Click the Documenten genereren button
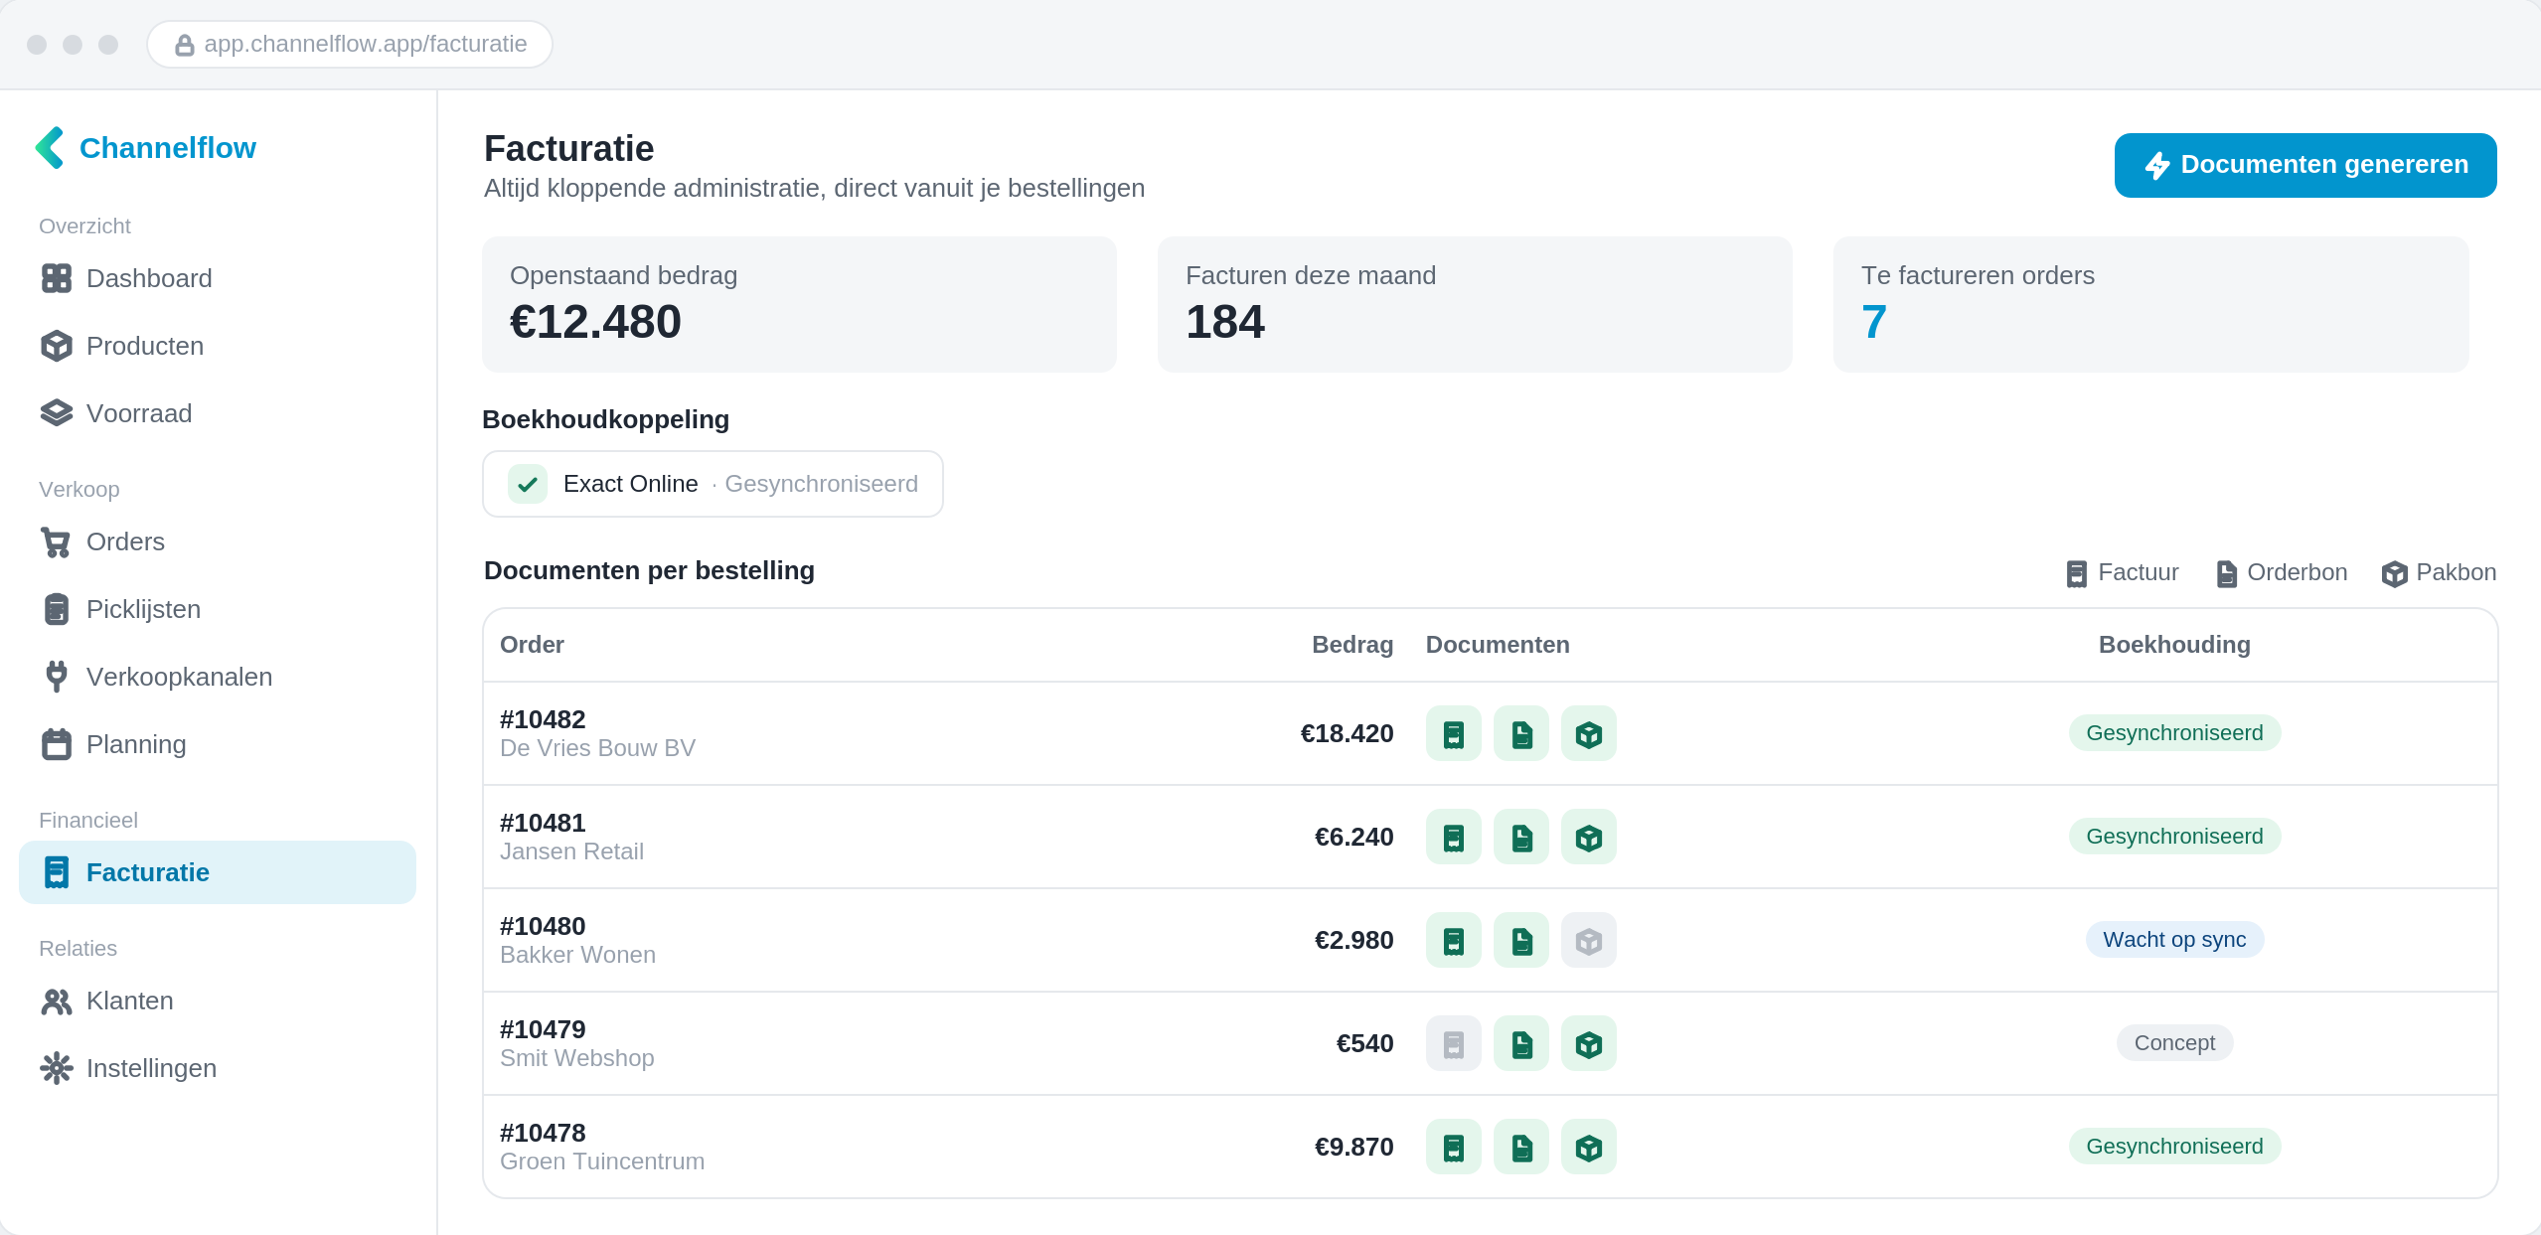The image size is (2541, 1235). tap(2305, 165)
